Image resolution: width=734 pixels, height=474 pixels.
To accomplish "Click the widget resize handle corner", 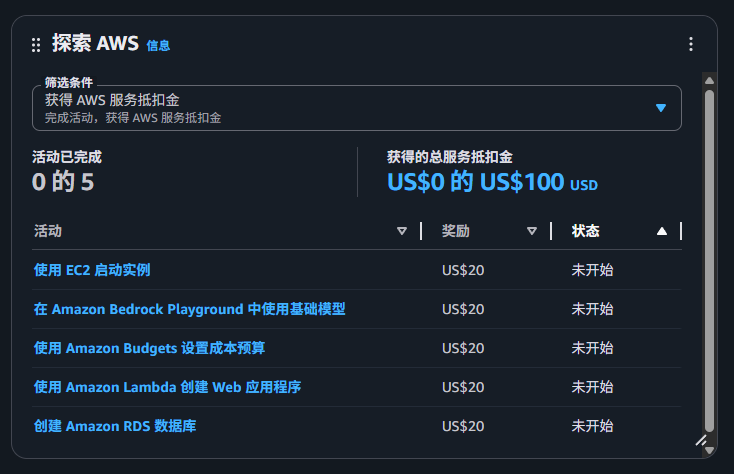I will 700,439.
